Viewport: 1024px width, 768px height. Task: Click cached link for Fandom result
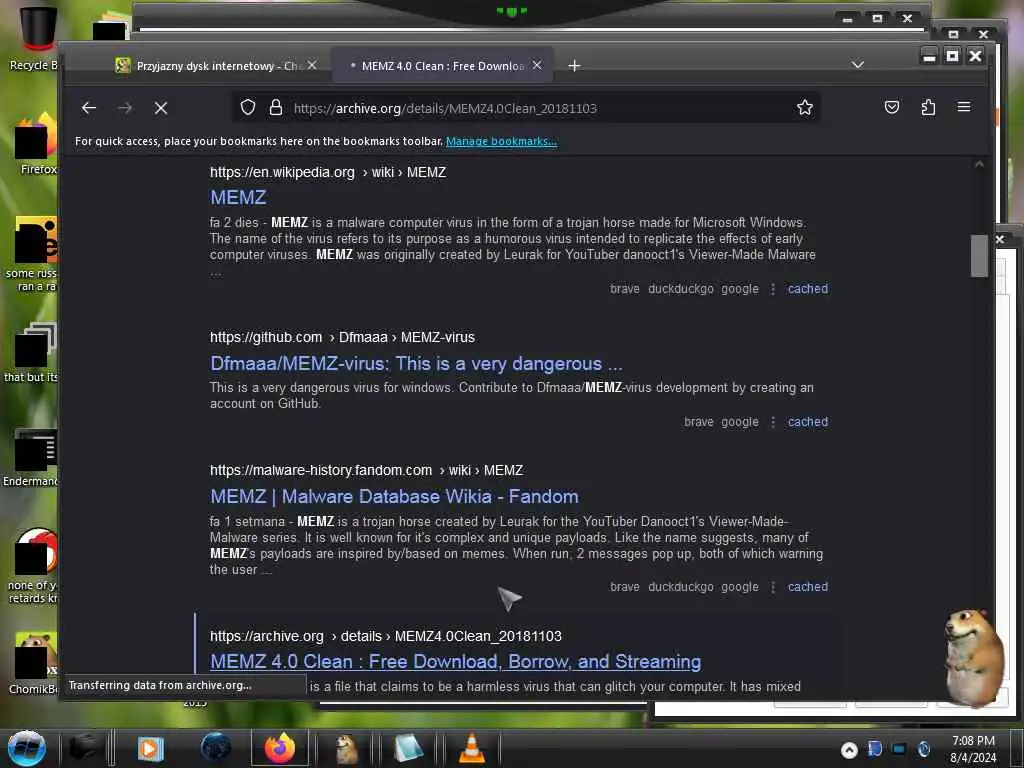click(807, 586)
